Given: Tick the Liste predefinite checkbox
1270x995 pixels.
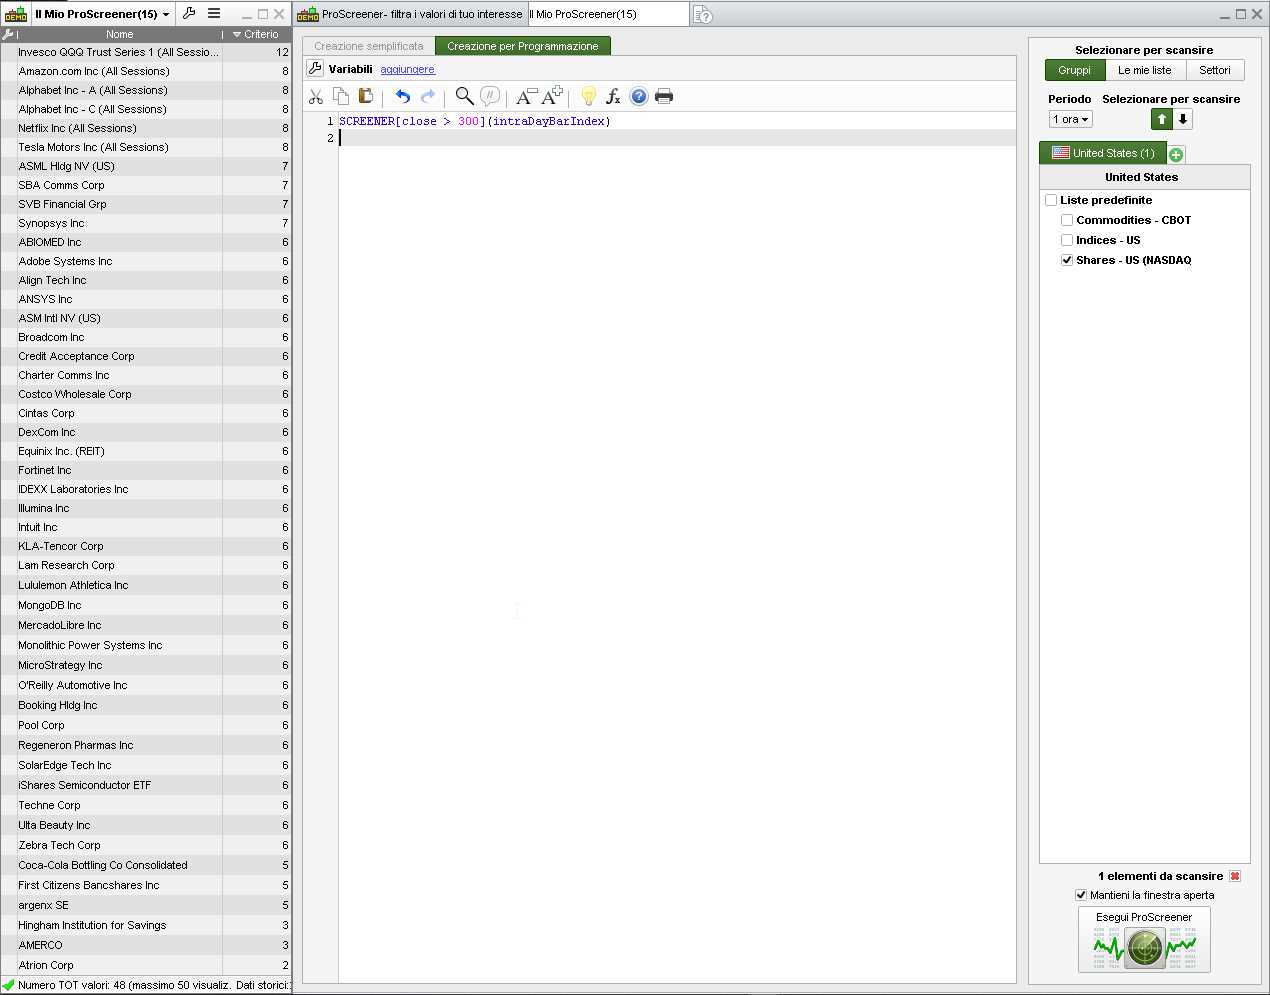Looking at the screenshot, I should [x=1051, y=200].
